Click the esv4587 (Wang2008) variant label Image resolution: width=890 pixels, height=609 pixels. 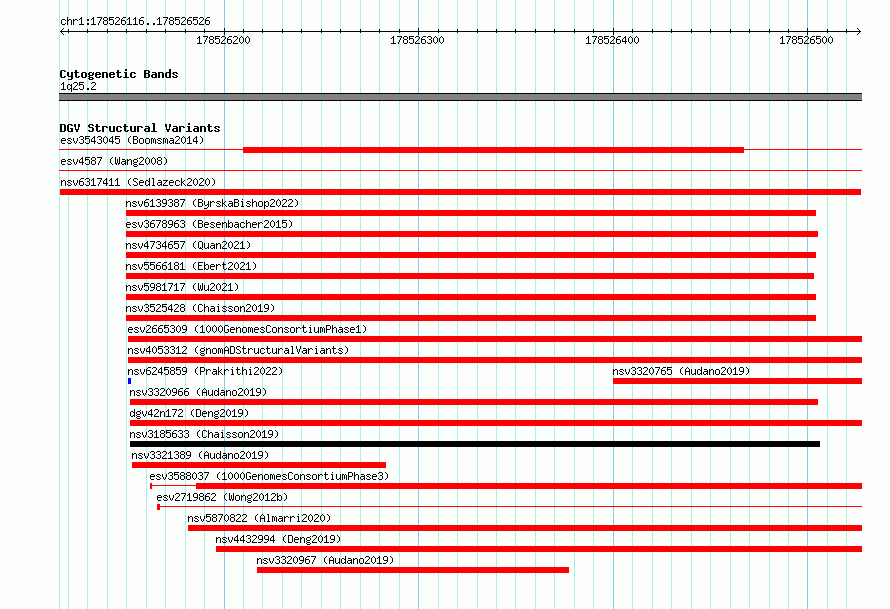114,161
